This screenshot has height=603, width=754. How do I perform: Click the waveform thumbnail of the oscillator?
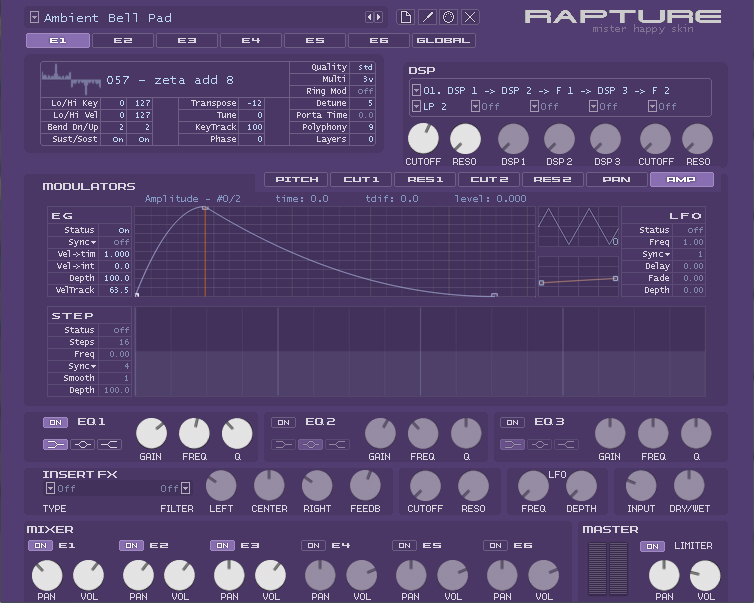pyautogui.click(x=71, y=79)
